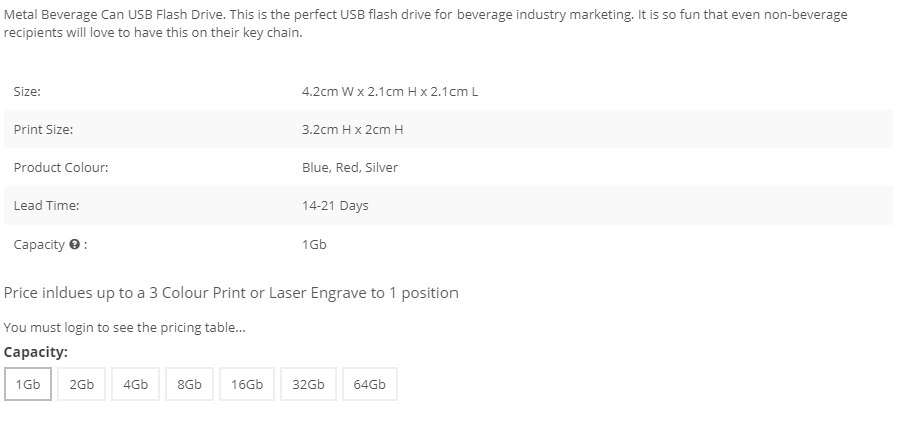Click the 'Price inldues' print heading
This screenshot has width=904, height=426.
[231, 293]
